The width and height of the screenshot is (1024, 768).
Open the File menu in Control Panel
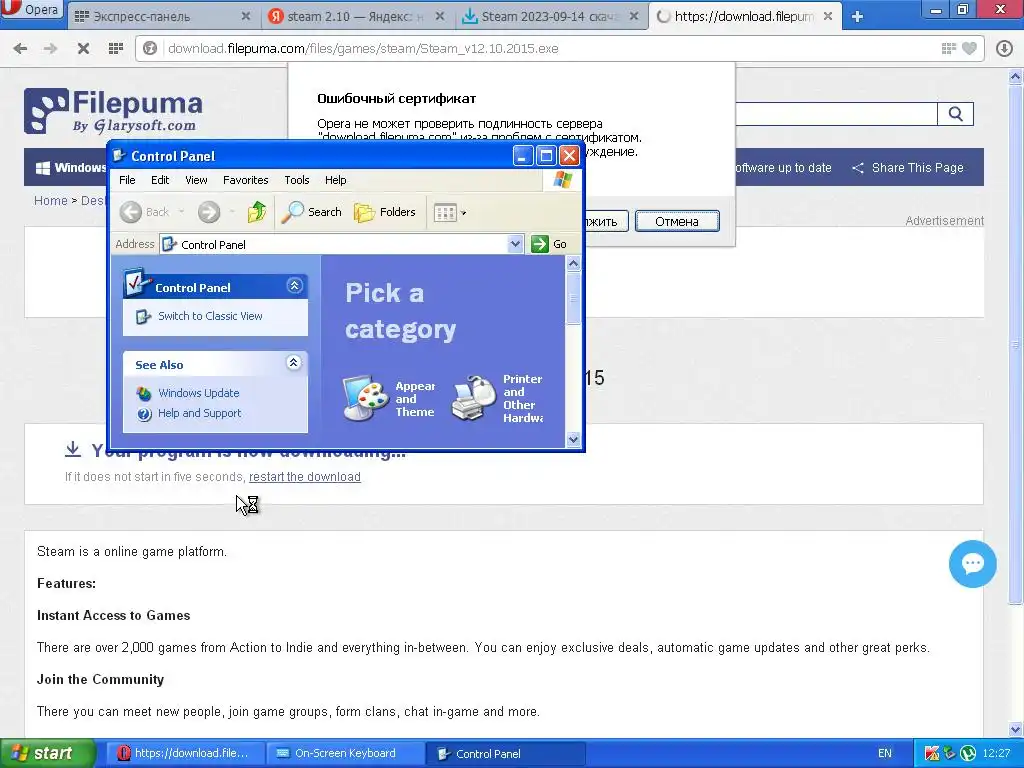pyautogui.click(x=127, y=180)
